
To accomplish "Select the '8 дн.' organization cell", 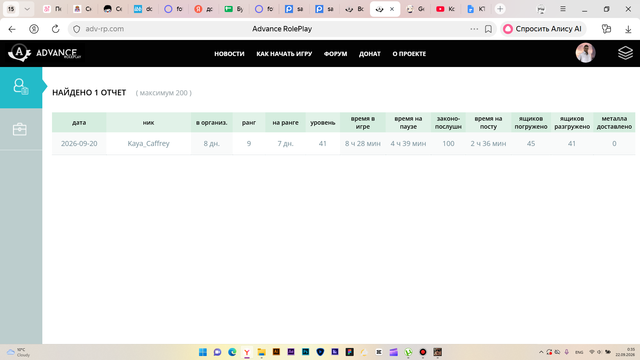I will coord(211,143).
